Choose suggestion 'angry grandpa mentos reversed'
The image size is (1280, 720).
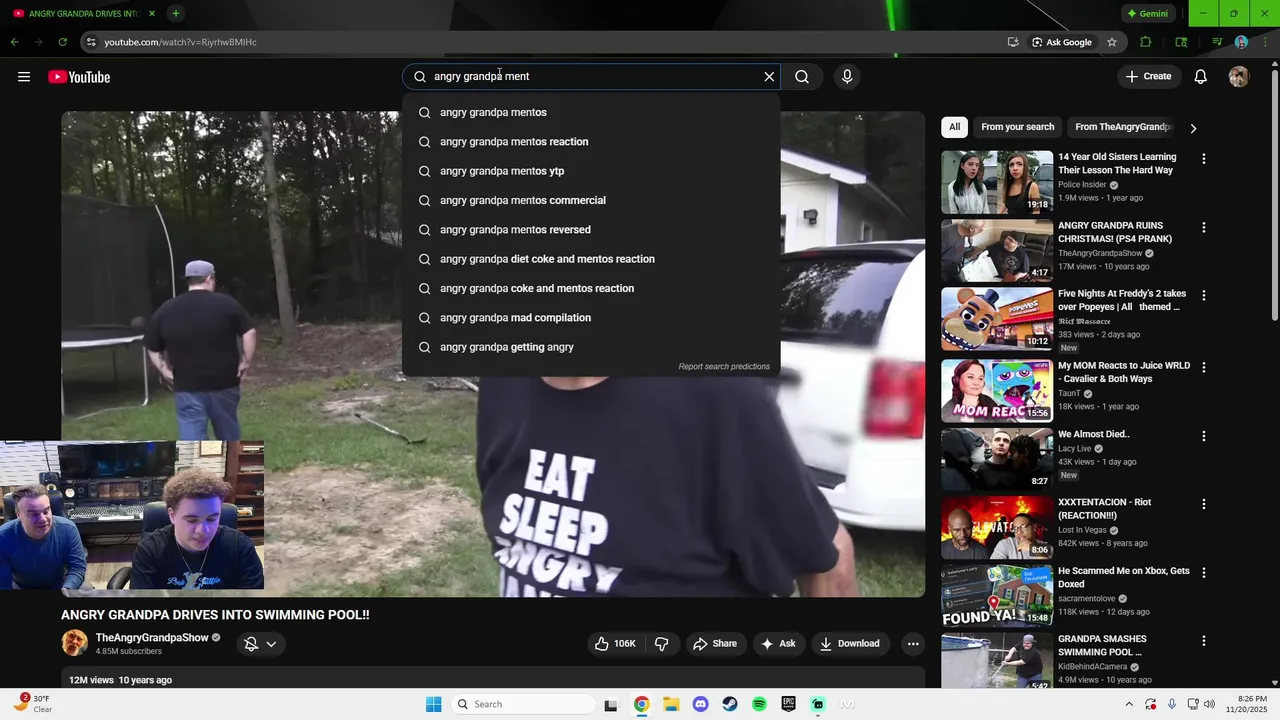point(591,230)
